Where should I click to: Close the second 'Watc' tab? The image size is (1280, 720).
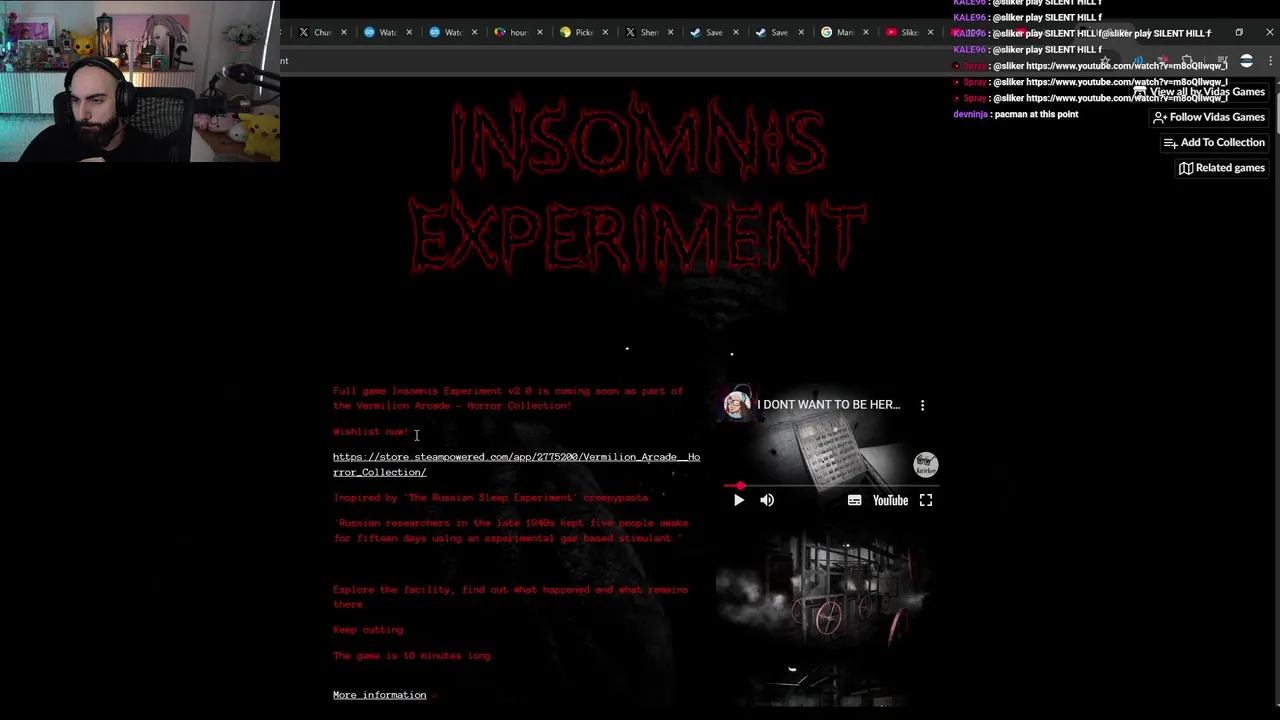(x=474, y=32)
